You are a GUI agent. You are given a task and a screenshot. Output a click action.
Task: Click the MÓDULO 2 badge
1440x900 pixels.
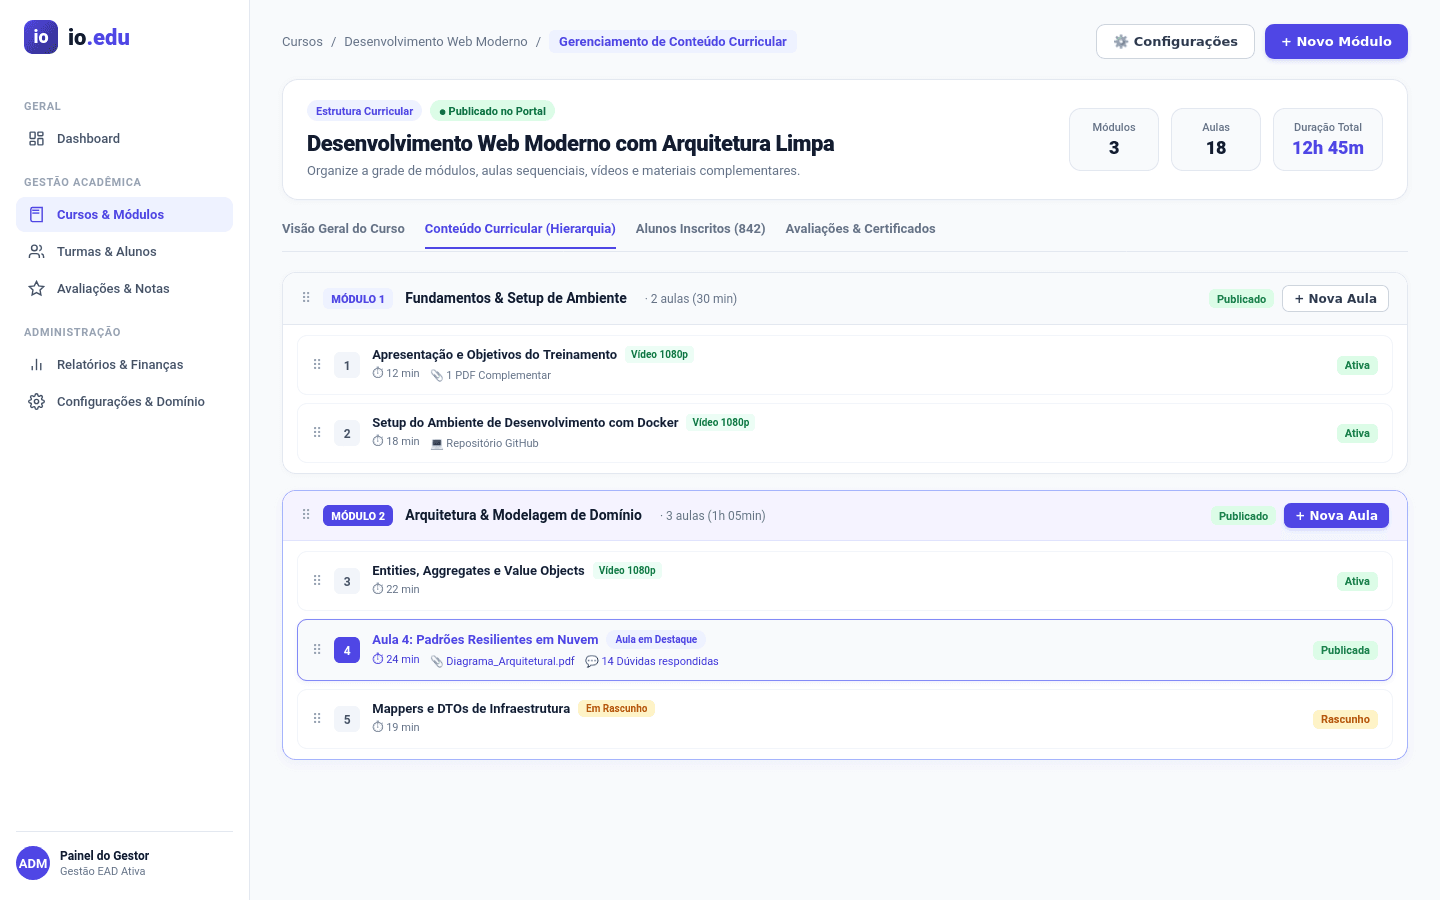(358, 516)
